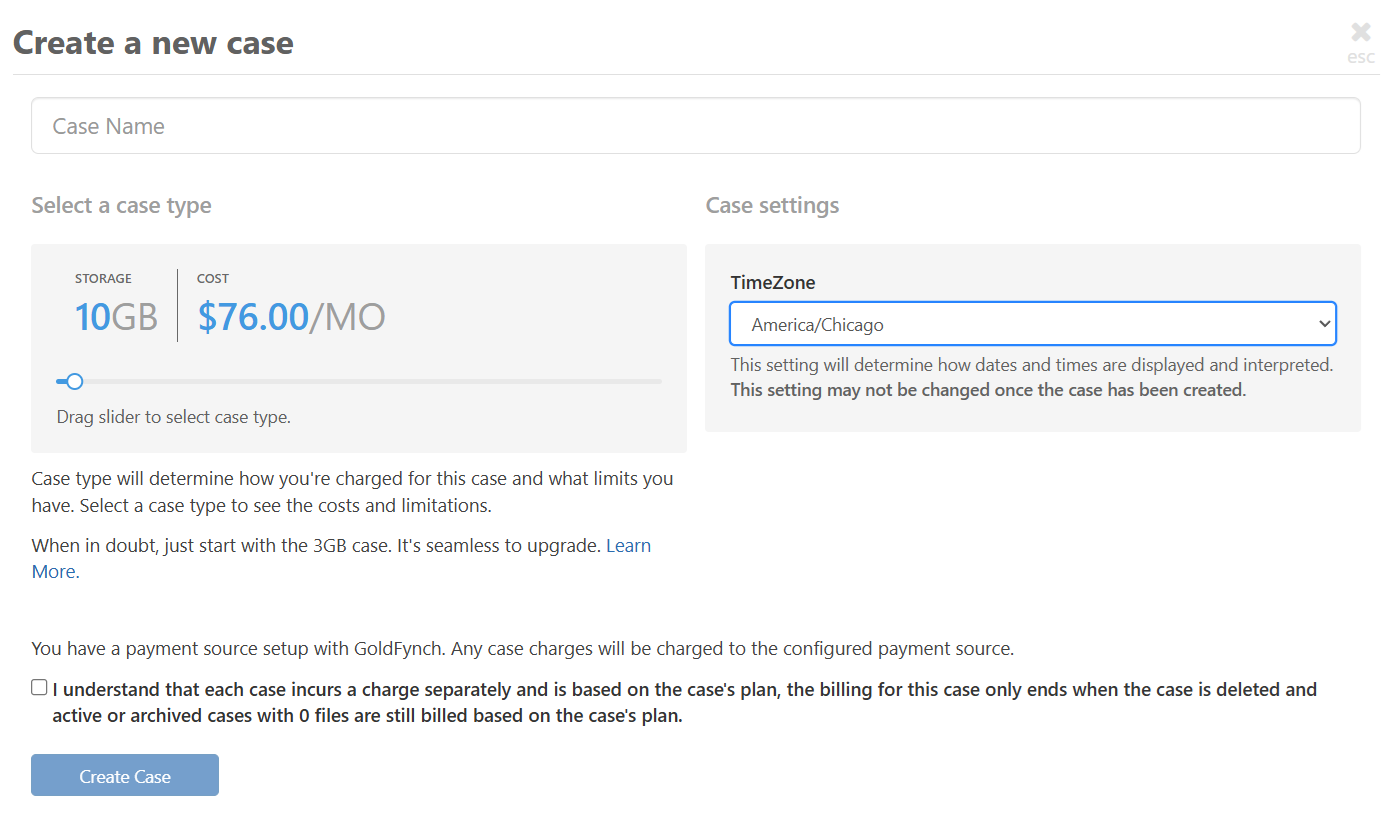1388x819 pixels.
Task: Click the STORAGE label
Action: (x=103, y=278)
